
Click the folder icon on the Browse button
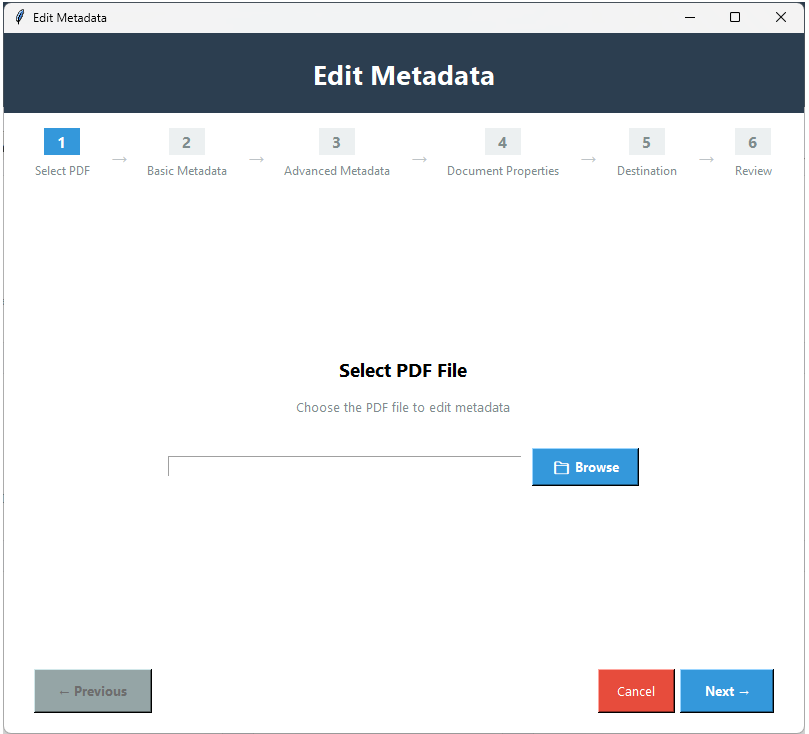click(560, 467)
